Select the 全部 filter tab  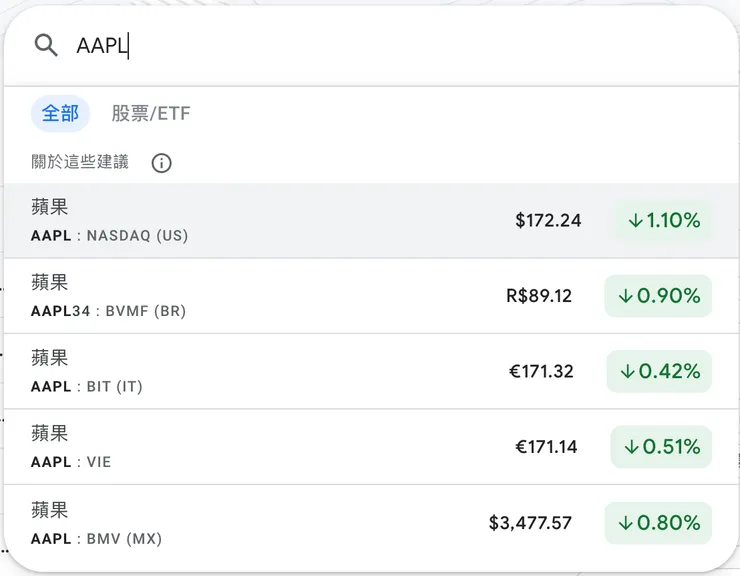60,114
